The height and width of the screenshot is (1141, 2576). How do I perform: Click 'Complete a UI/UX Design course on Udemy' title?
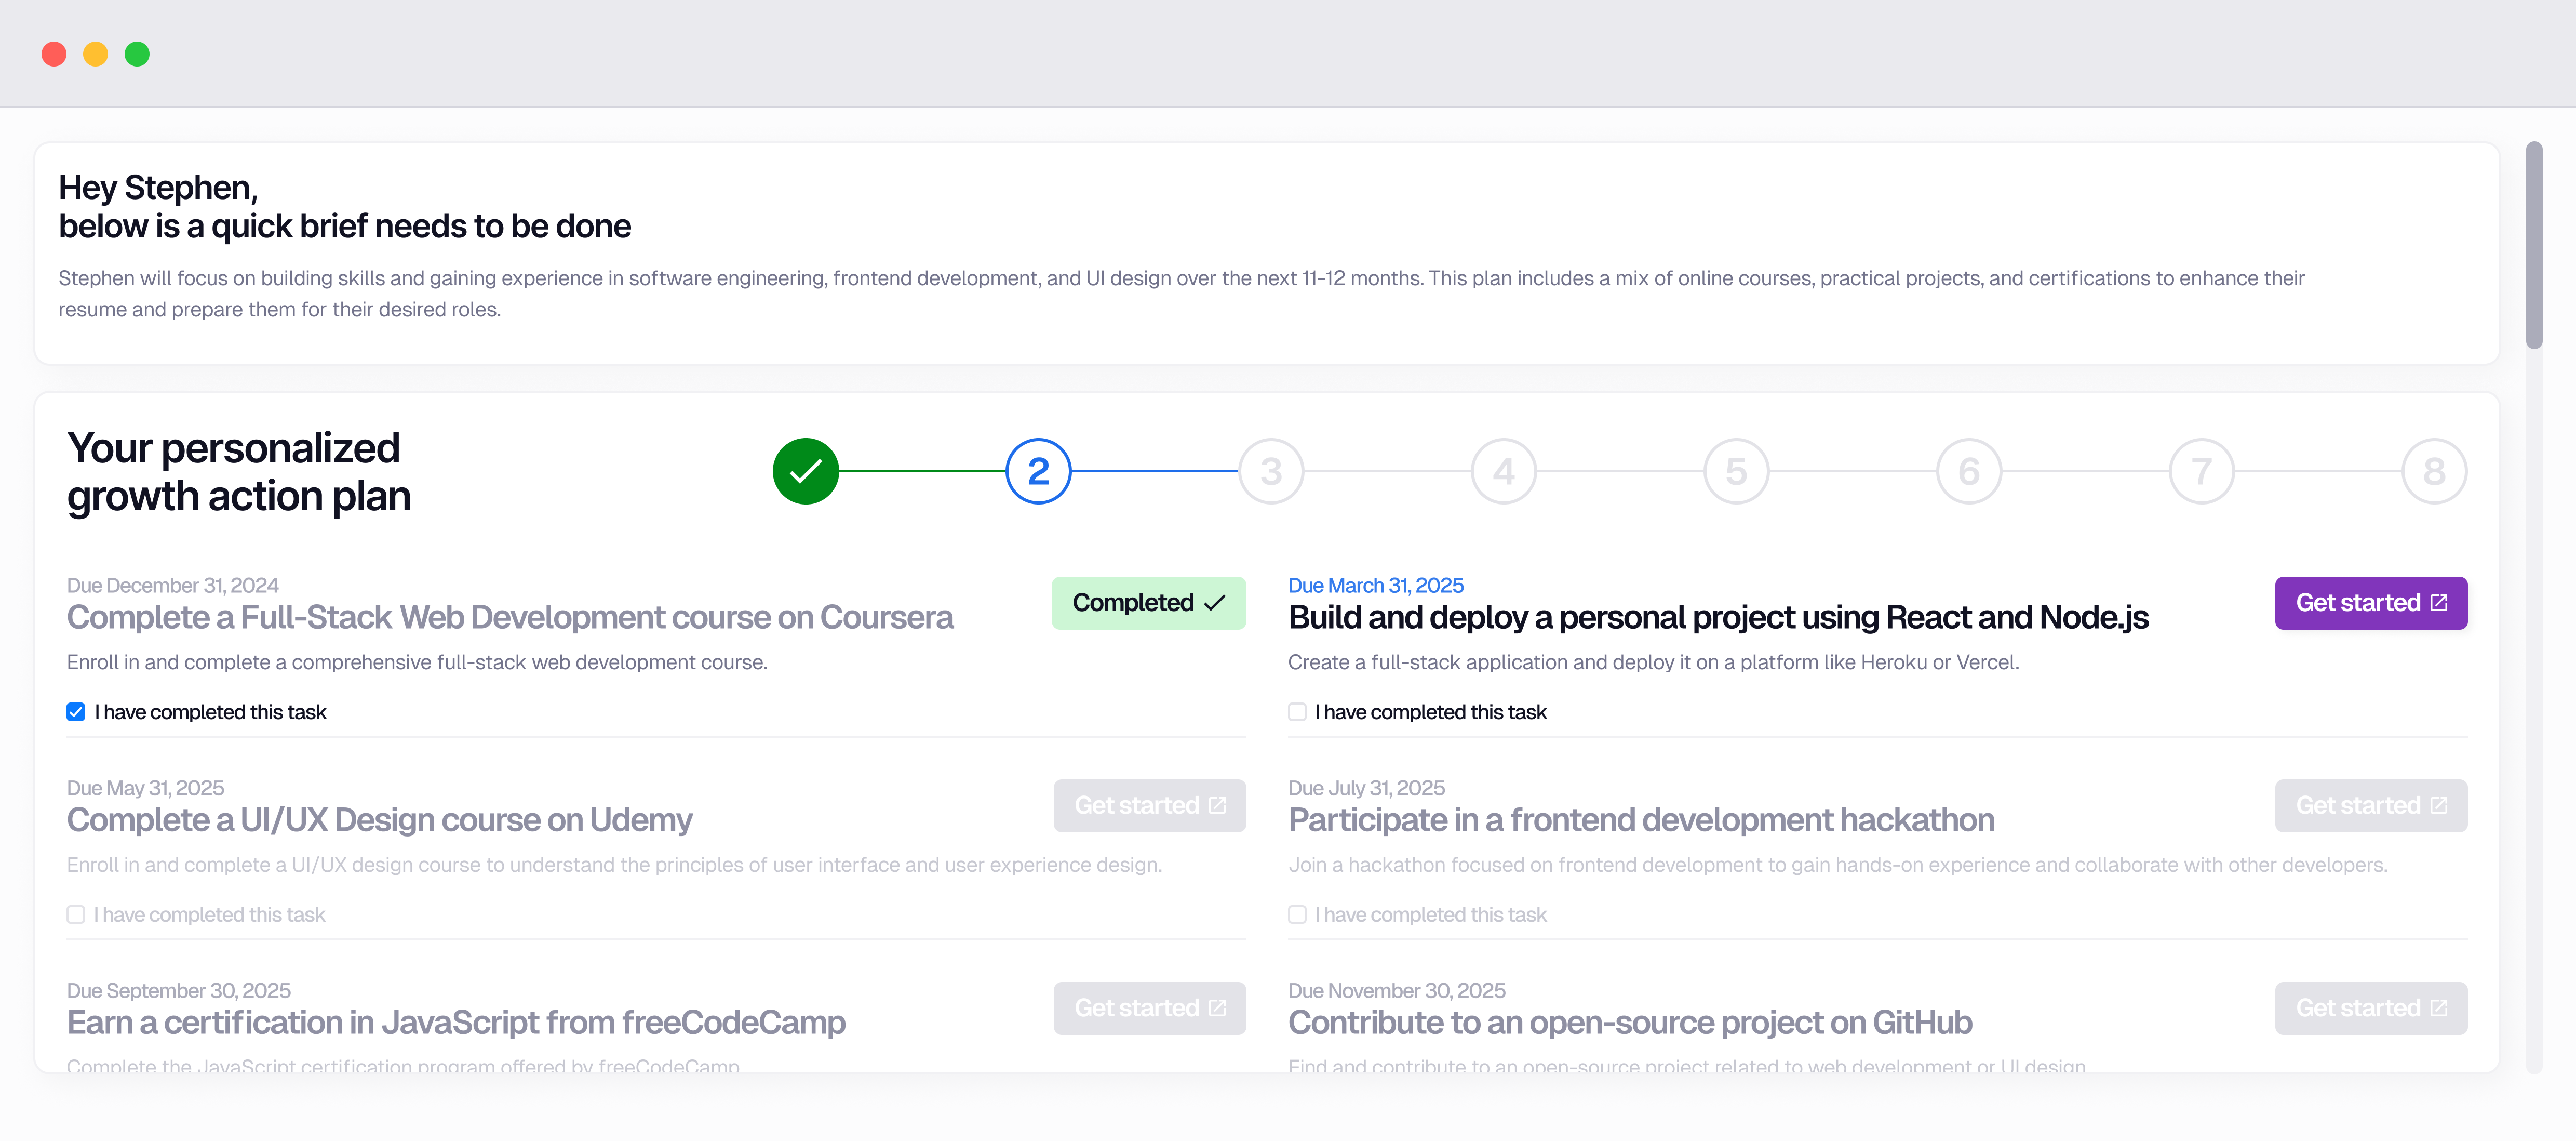coord(379,821)
